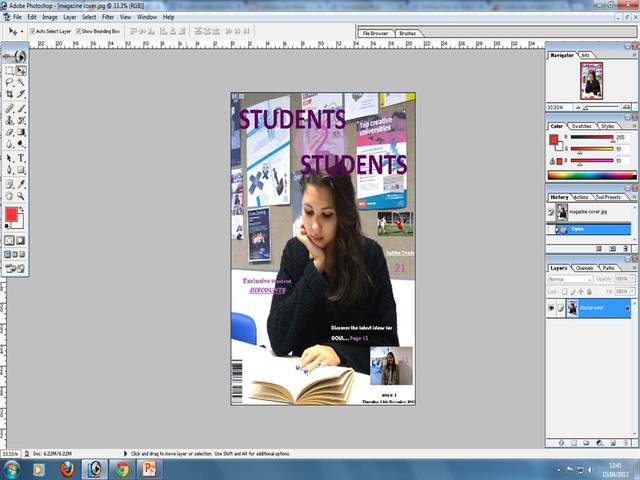Select the Healing Brush tool
This screenshot has height=480, width=640.
pos(9,108)
